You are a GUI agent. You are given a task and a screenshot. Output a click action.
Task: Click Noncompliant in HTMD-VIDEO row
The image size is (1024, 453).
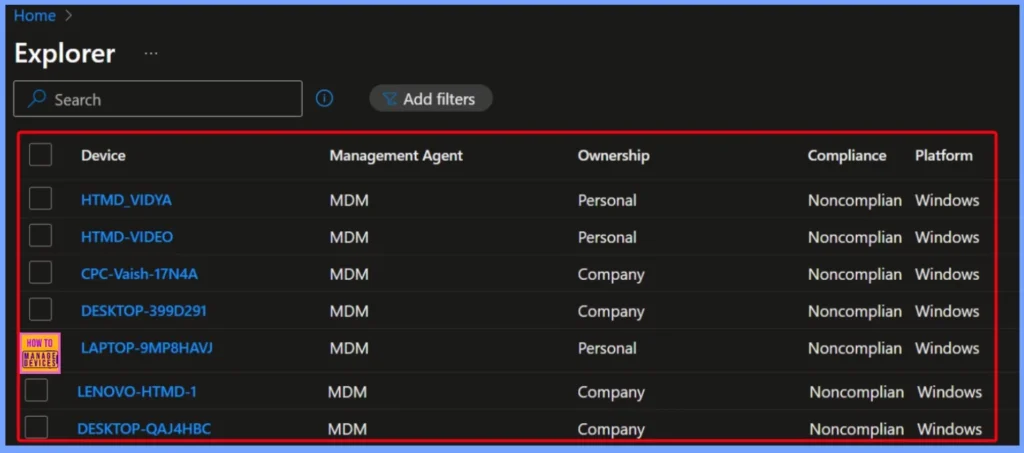tap(855, 238)
